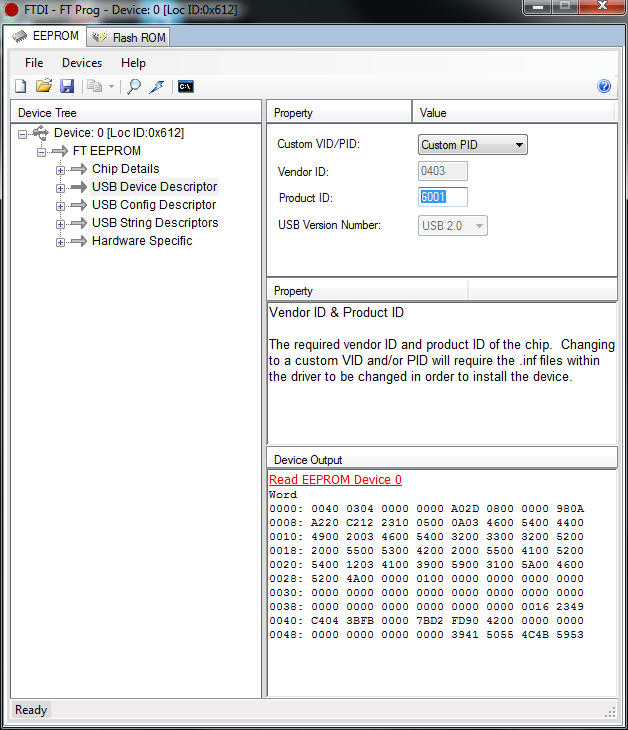Click the New template toolbar icon
The width and height of the screenshot is (628, 730).
21,86
